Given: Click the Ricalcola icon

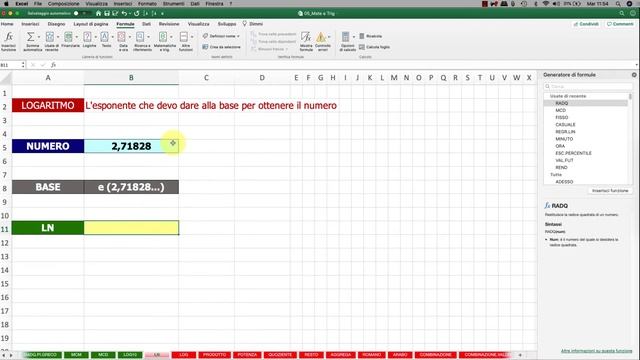Looking at the screenshot, I should pos(362,36).
